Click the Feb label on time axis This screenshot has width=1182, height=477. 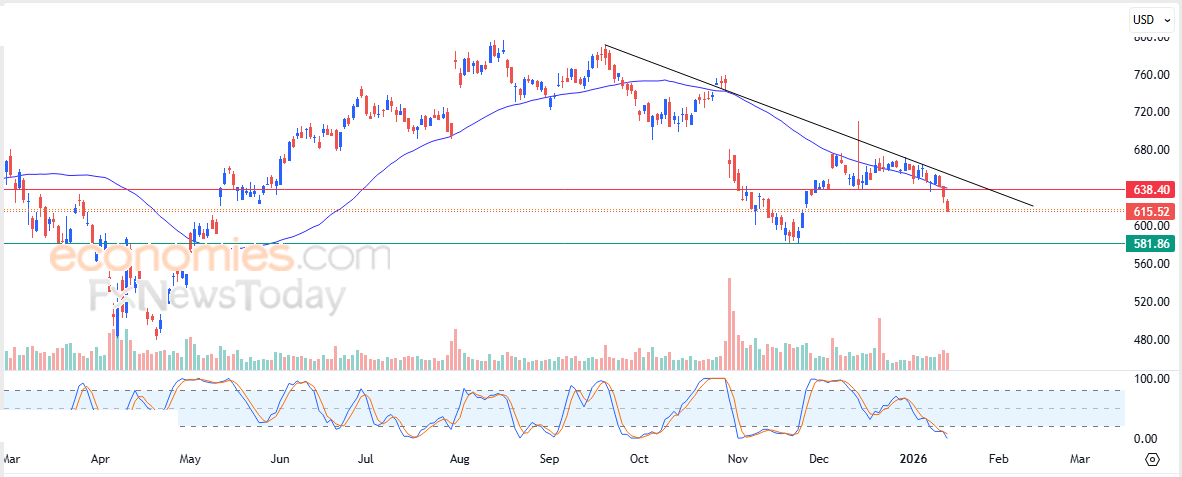coord(998,458)
